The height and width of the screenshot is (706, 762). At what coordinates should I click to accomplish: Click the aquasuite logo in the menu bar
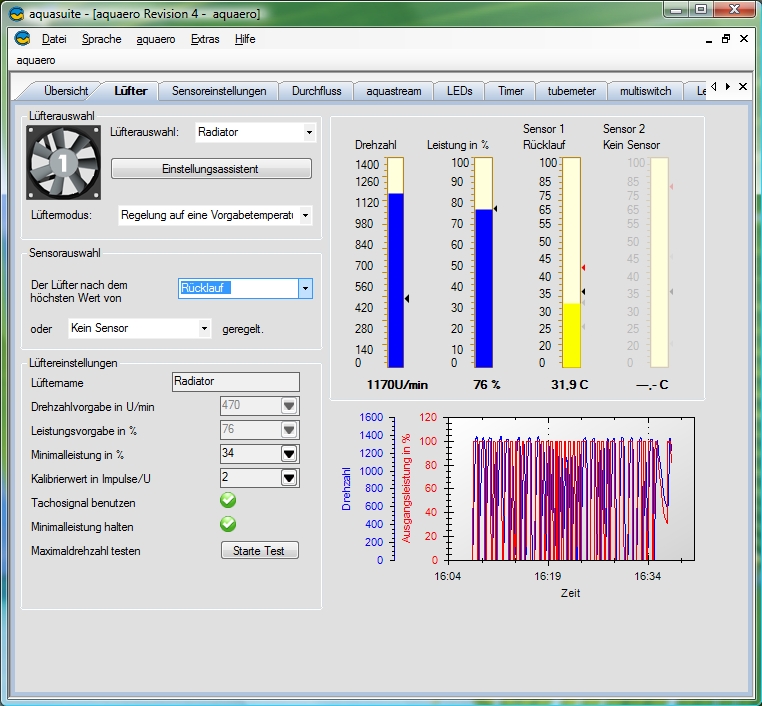point(22,38)
